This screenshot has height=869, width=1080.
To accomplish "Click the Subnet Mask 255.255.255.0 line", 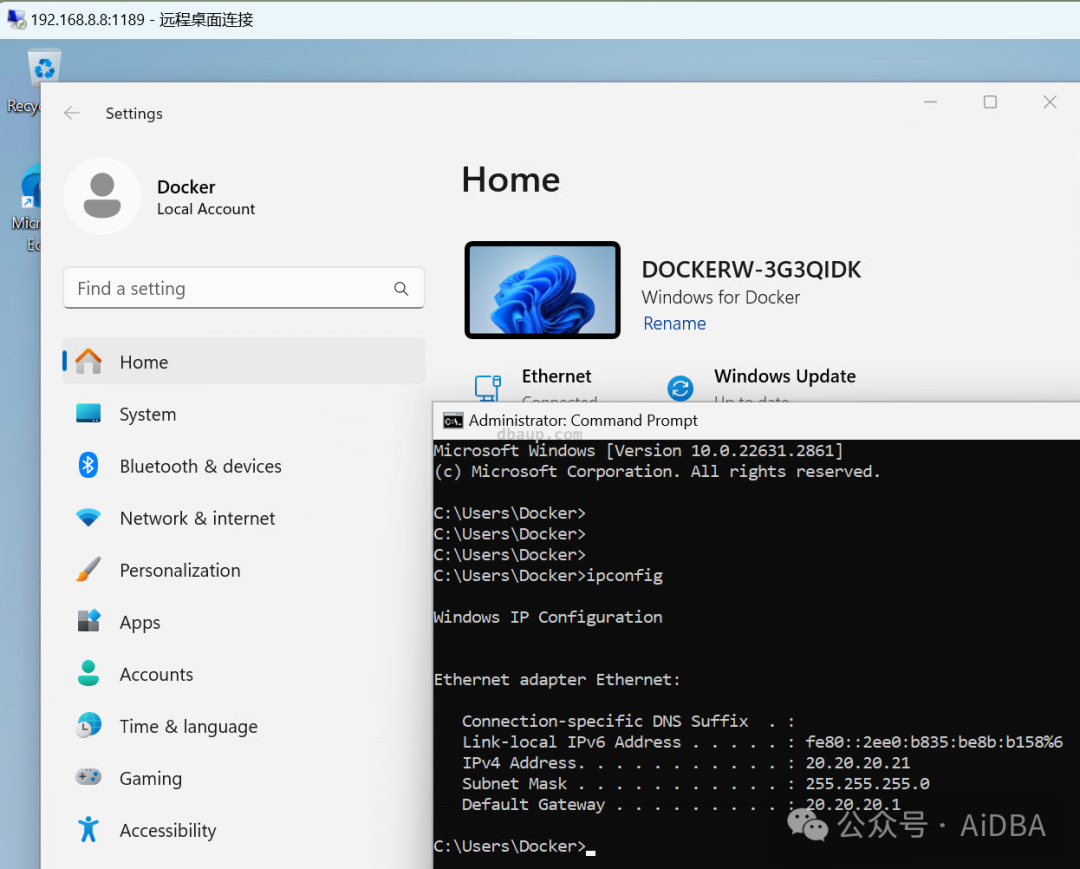I will [696, 784].
